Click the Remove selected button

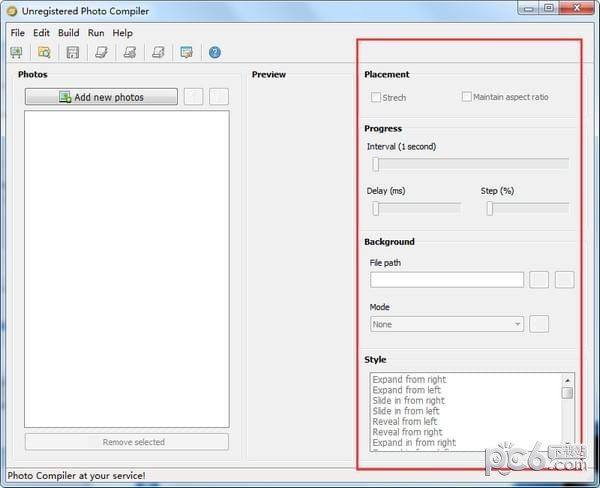tap(127, 442)
